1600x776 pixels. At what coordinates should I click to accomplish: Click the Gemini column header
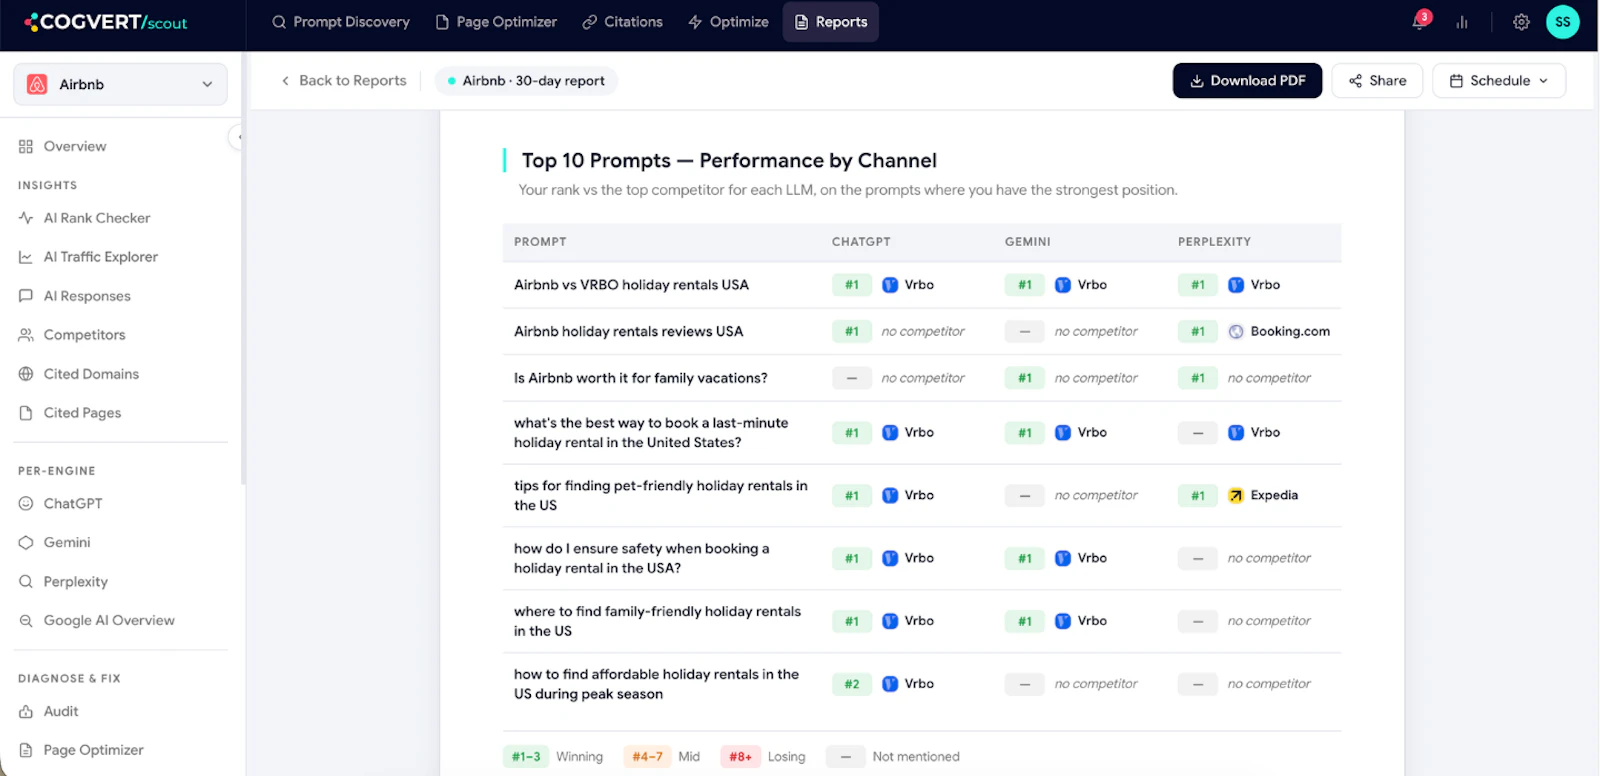tap(1028, 242)
